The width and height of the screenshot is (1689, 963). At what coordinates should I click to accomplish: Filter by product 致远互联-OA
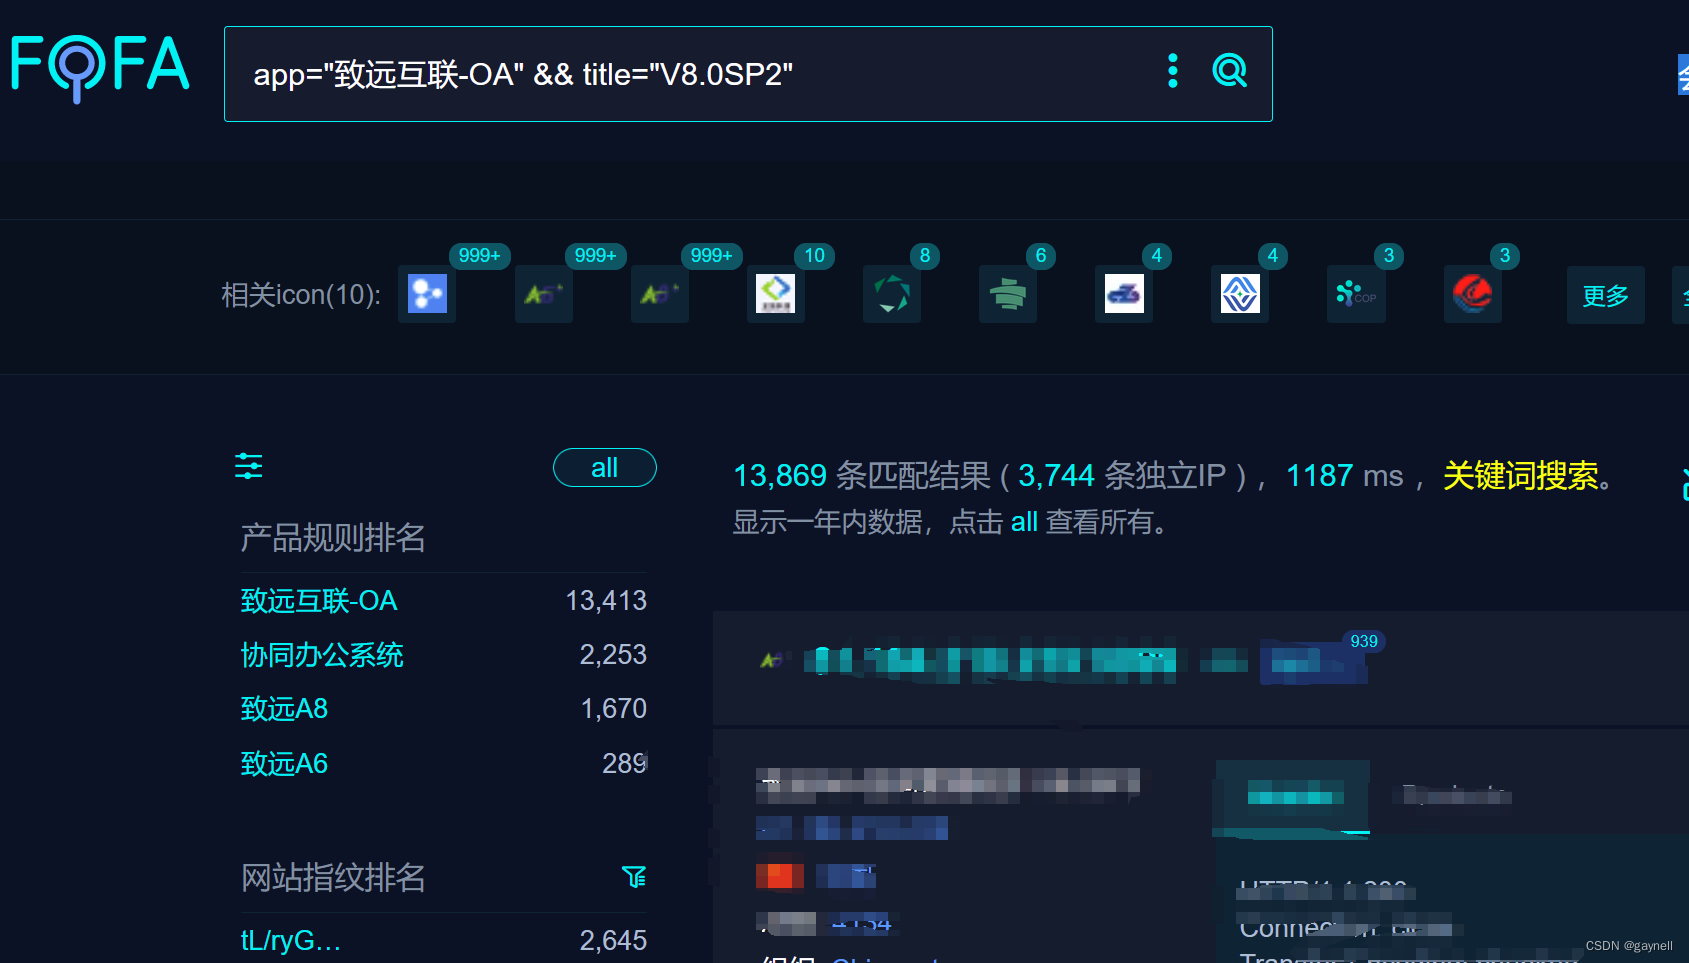[319, 601]
